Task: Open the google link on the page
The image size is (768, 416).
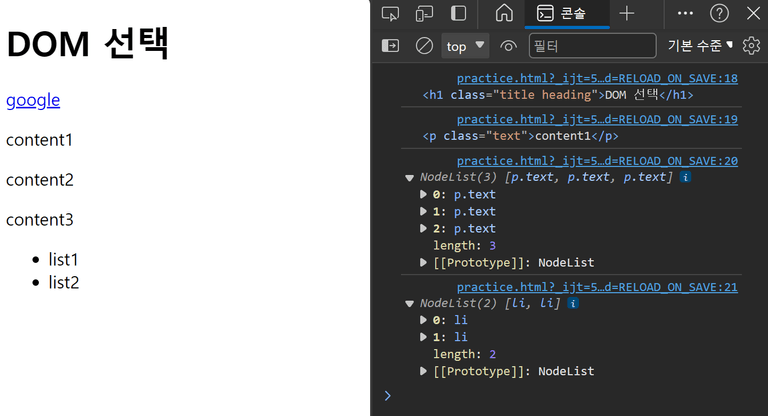Action: click(33, 100)
